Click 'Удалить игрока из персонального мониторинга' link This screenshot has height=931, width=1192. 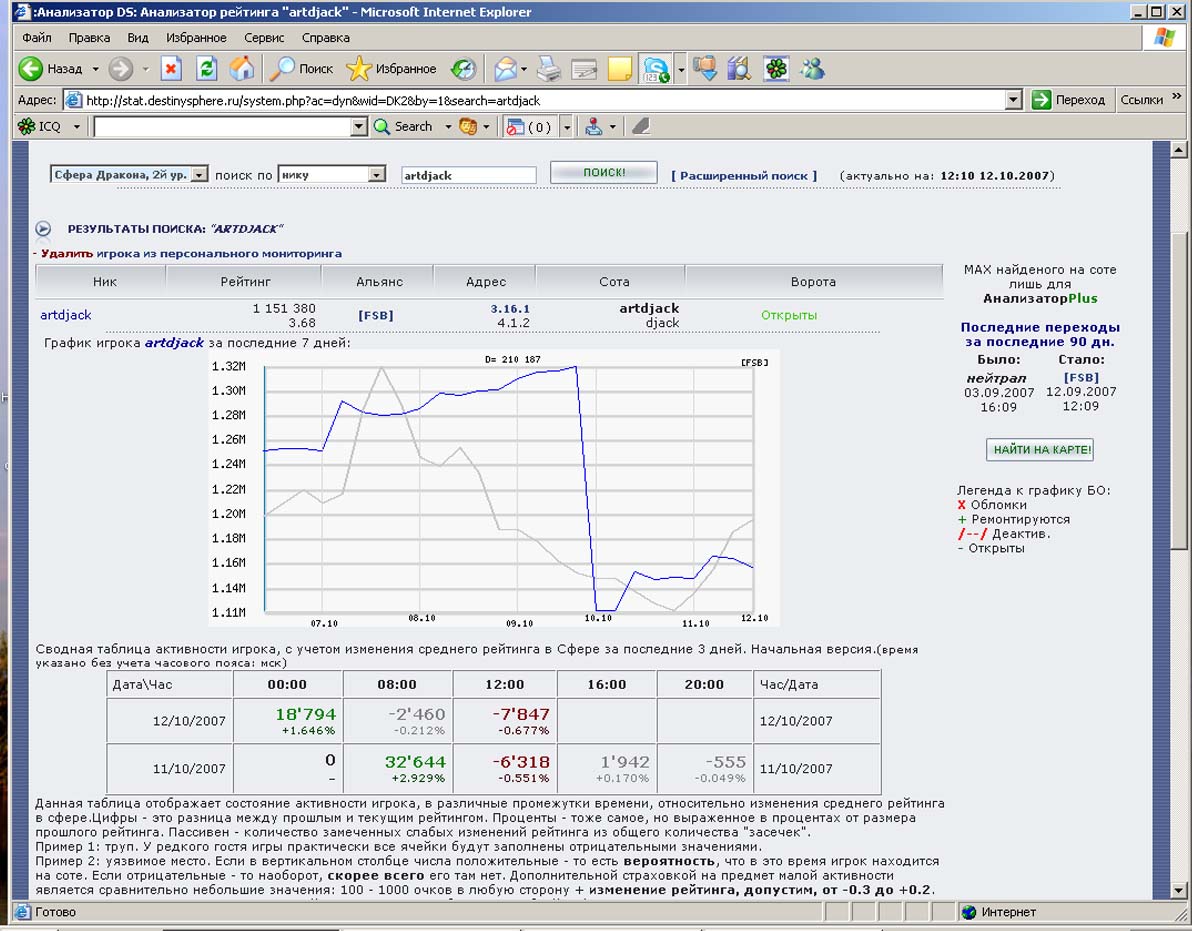[x=191, y=254]
